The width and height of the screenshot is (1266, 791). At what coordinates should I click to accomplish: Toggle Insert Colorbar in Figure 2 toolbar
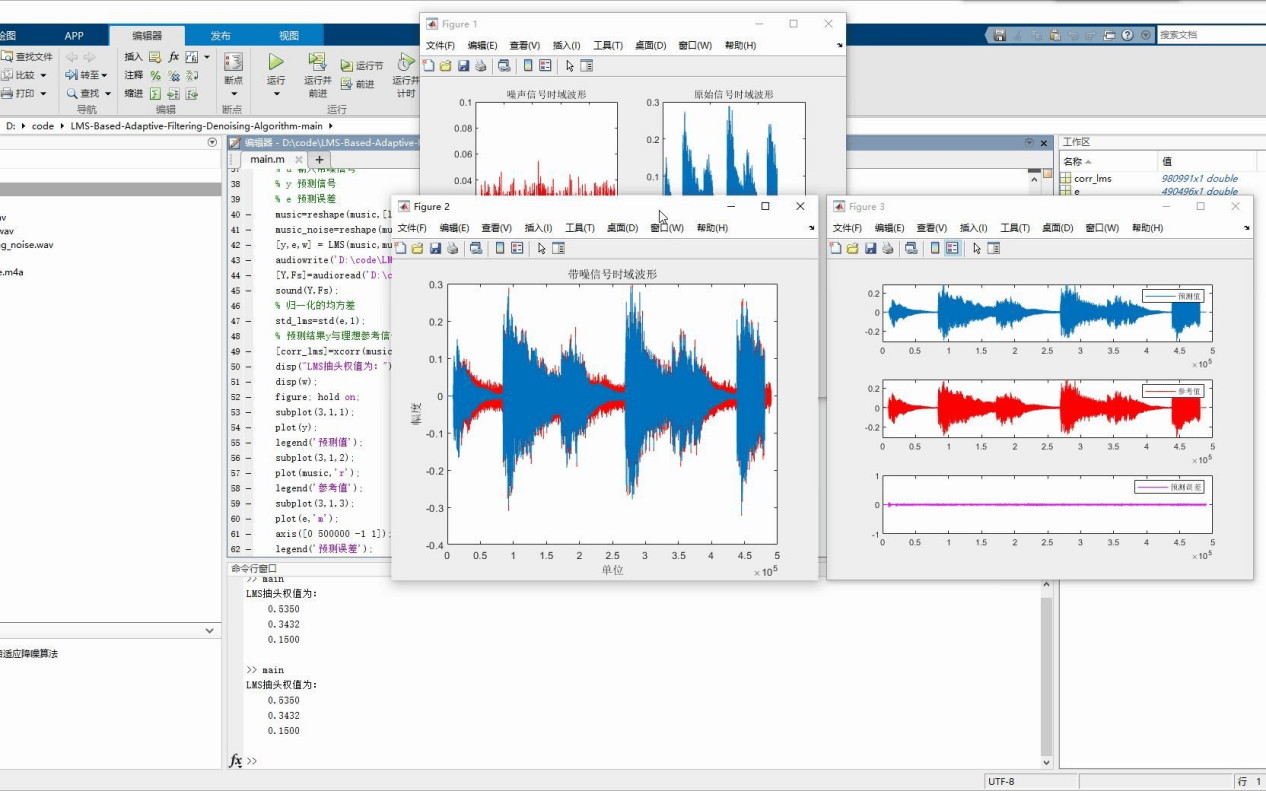coord(500,248)
